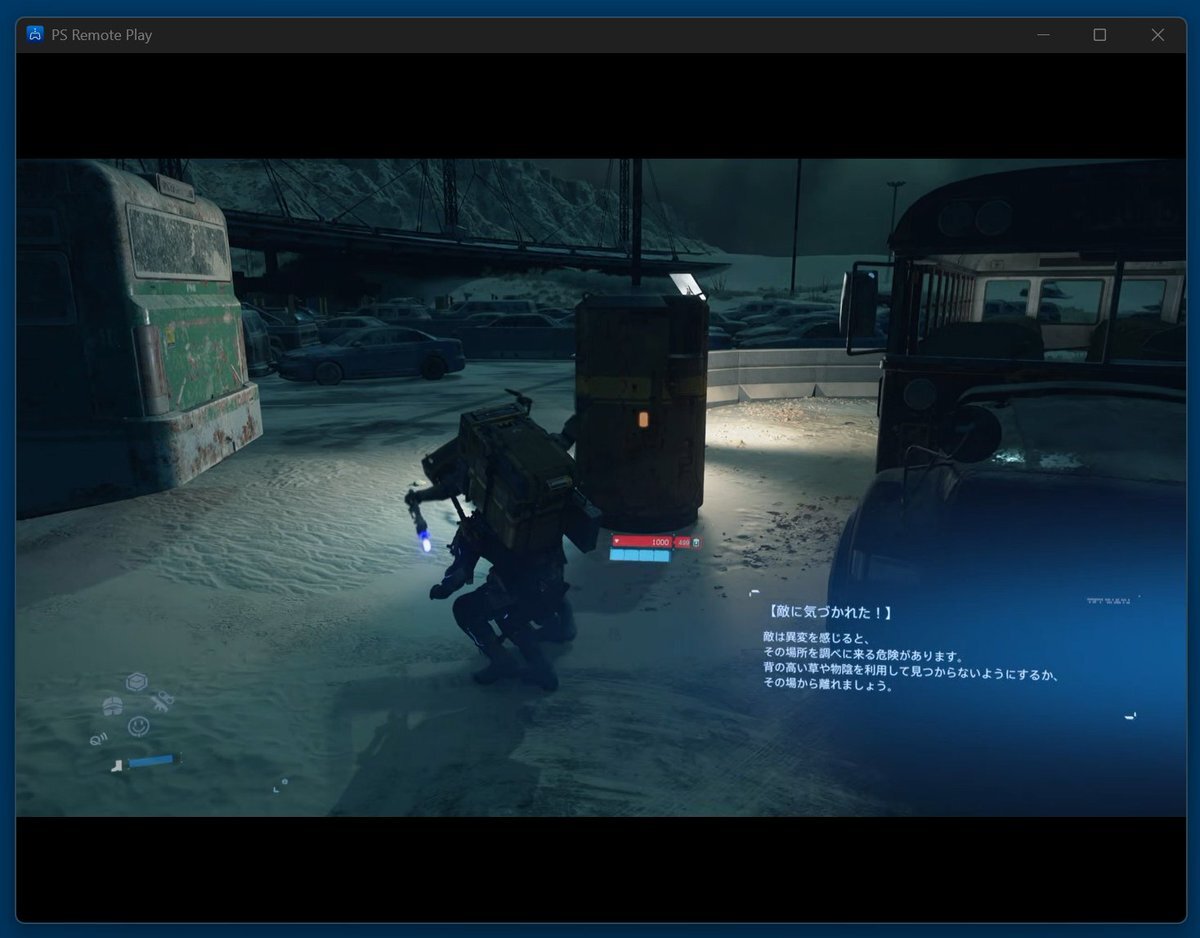This screenshot has height=938, width=1200.
Task: Click the boot durability icon
Action: (118, 767)
